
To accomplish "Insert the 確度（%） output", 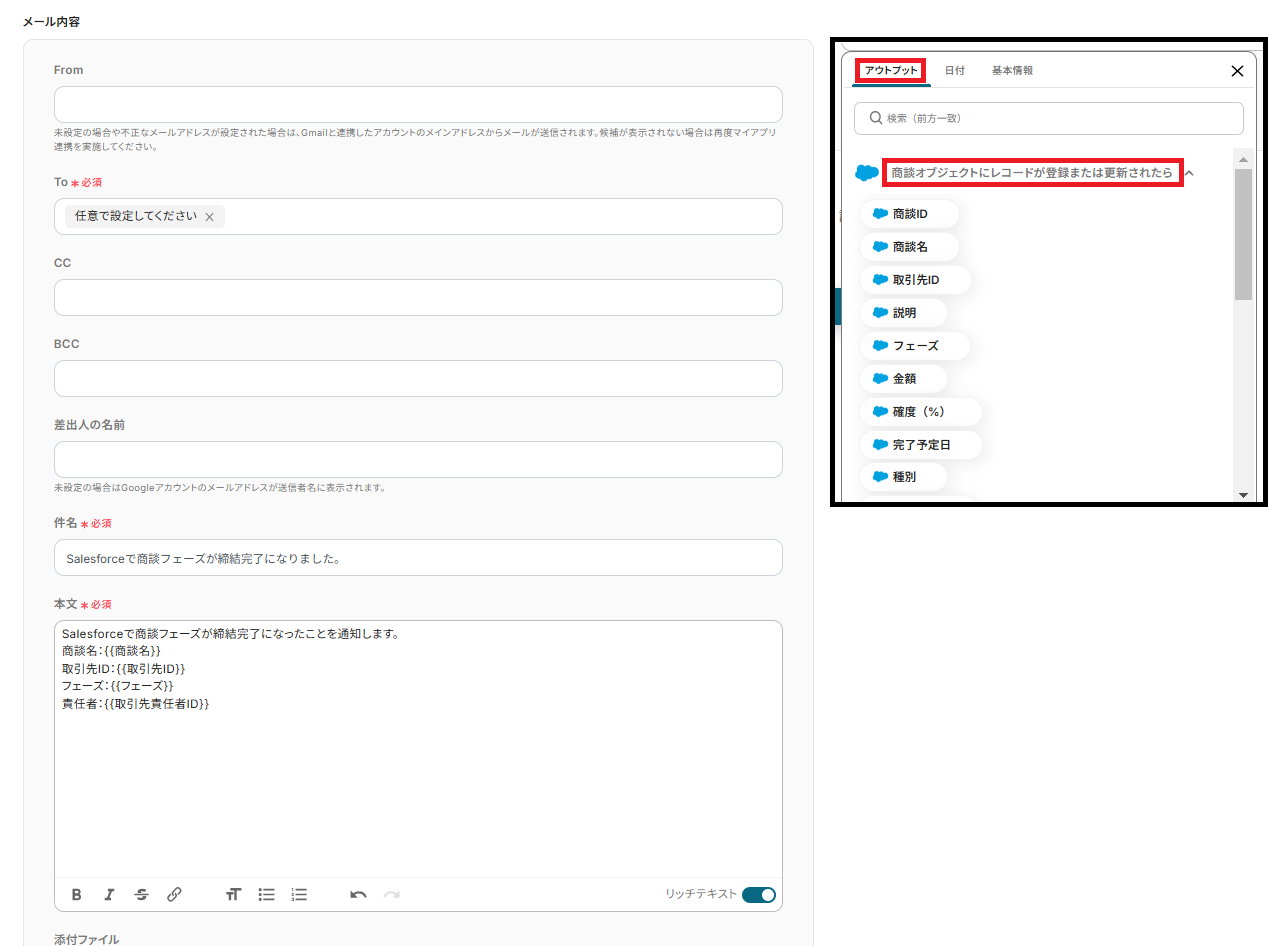I will [x=920, y=412].
